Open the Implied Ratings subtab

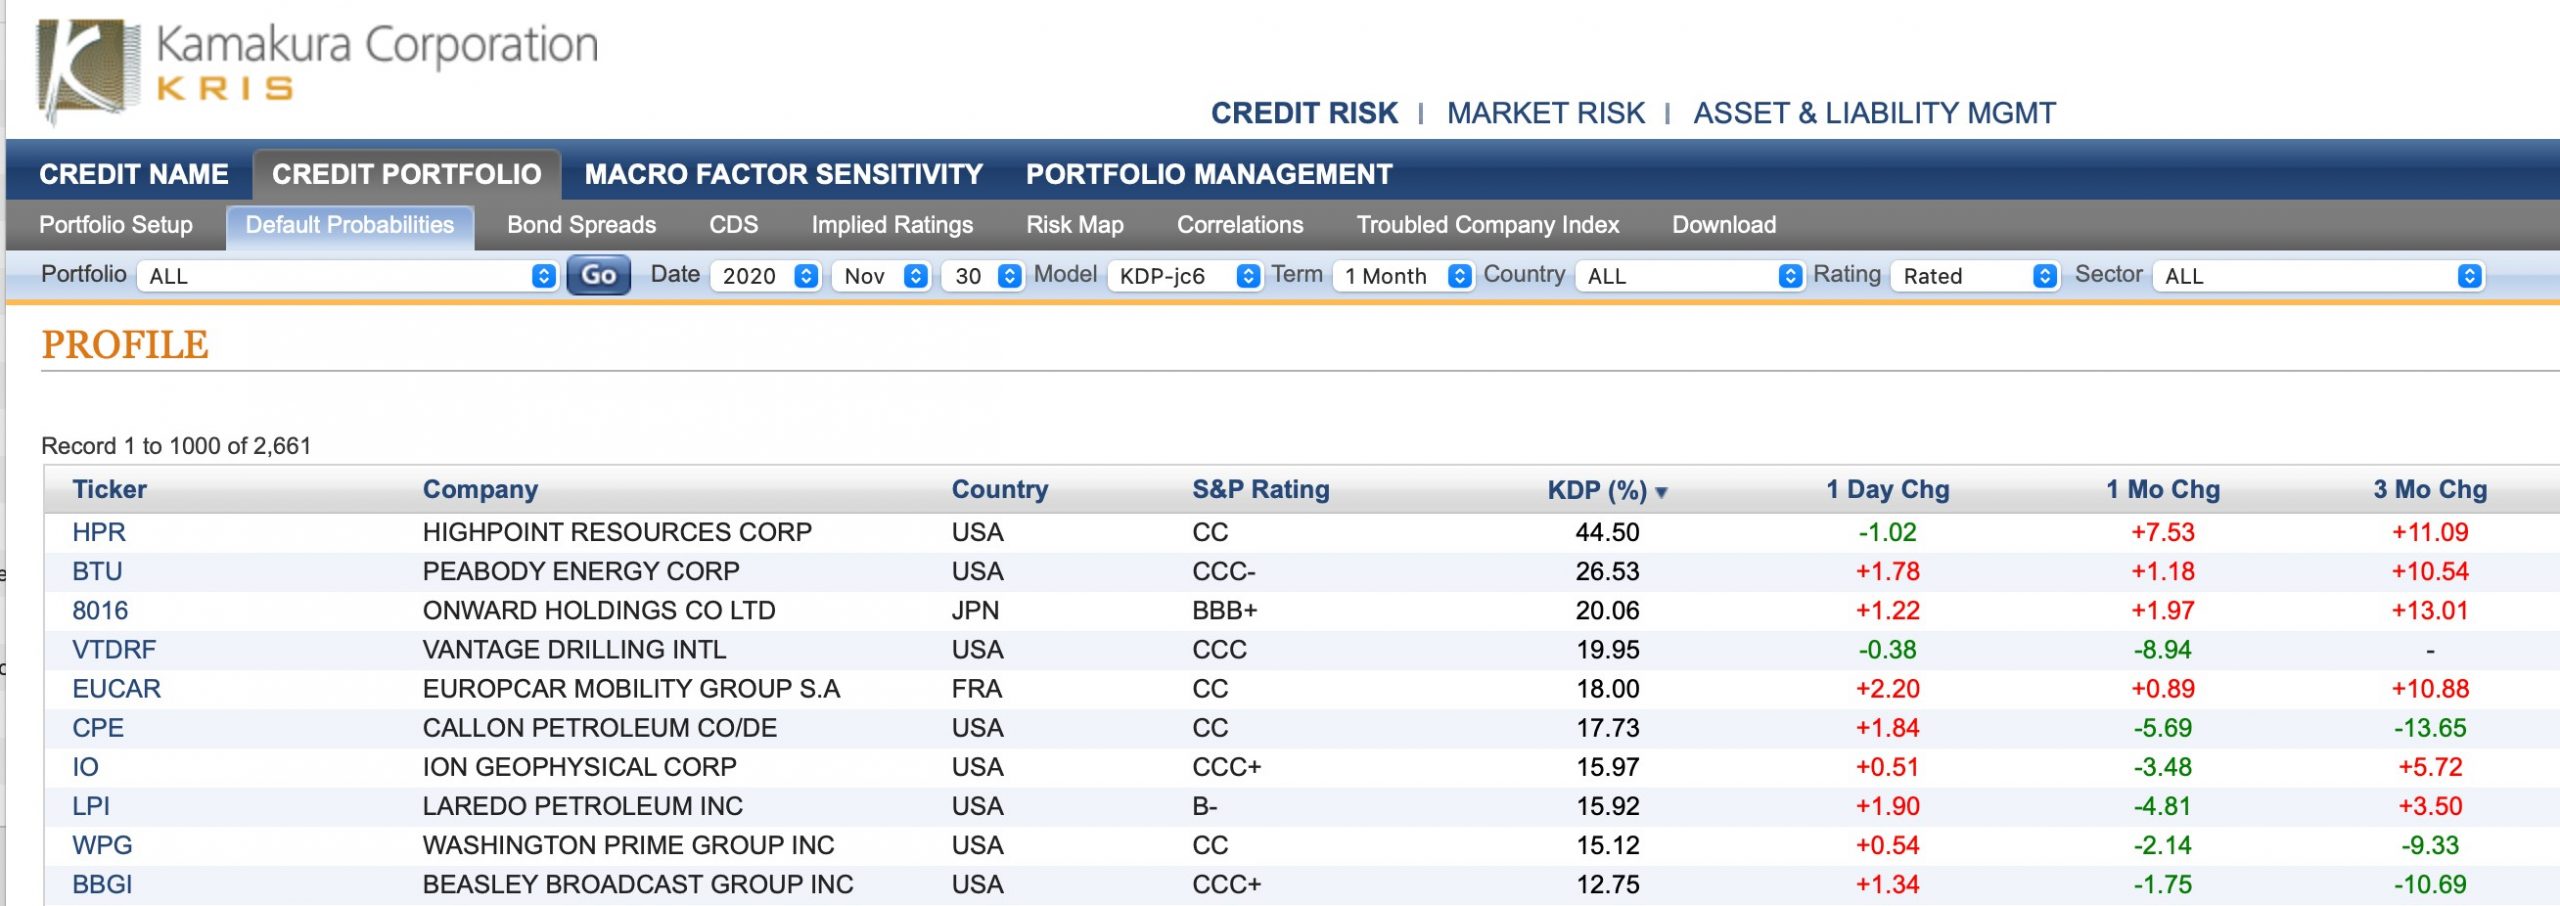point(892,225)
